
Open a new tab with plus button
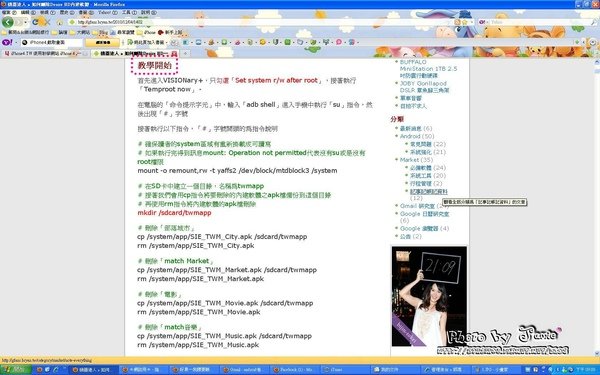[185, 54]
